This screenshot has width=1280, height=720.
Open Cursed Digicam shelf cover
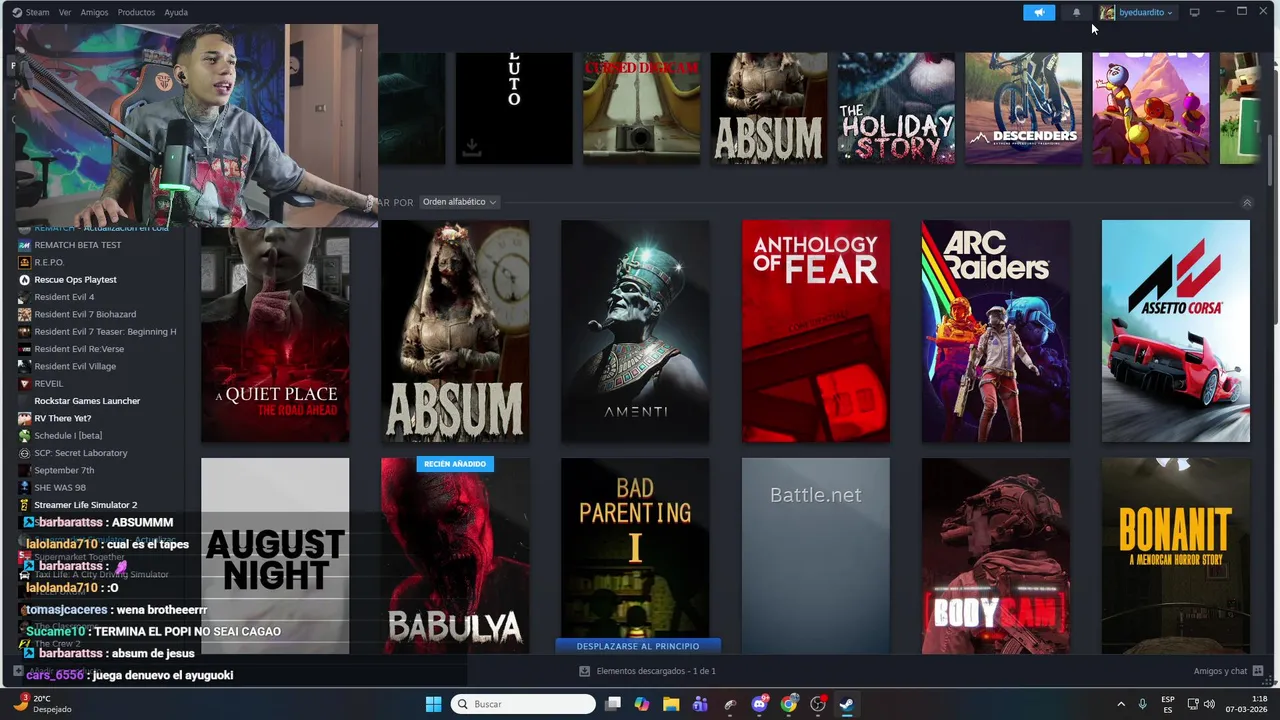[x=642, y=108]
